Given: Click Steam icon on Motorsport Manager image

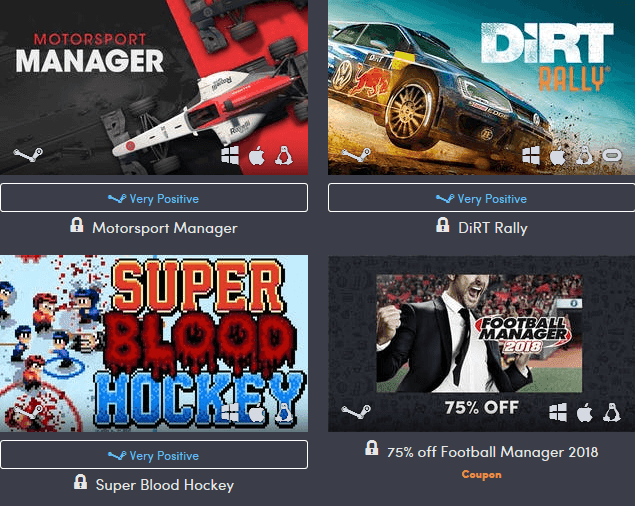Looking at the screenshot, I should coord(28,154).
